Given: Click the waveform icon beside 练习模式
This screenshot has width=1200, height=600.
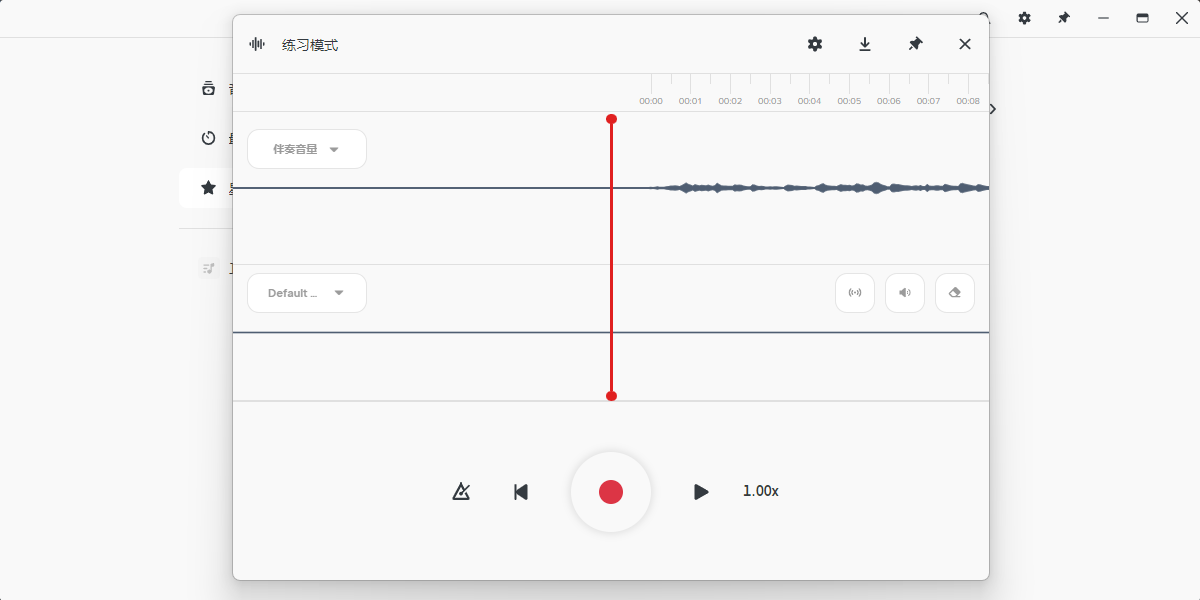Looking at the screenshot, I should (257, 44).
